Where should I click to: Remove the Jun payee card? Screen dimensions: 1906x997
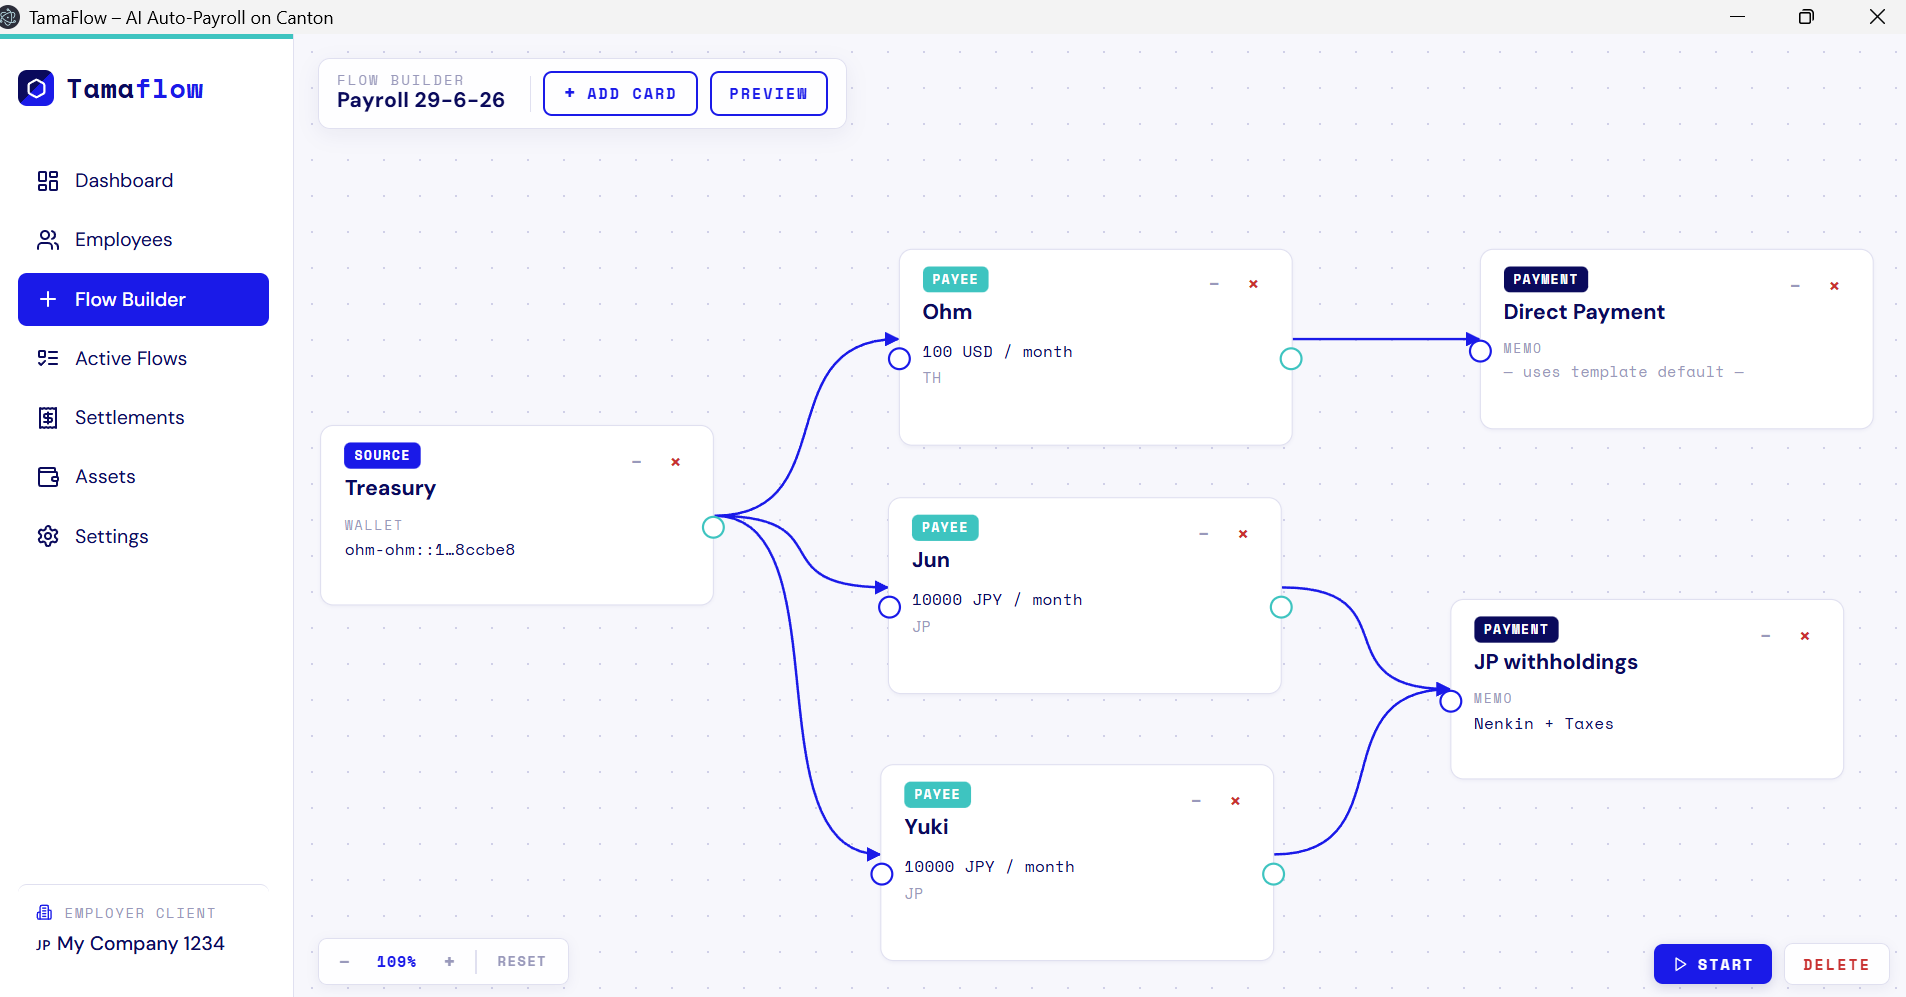point(1243,534)
